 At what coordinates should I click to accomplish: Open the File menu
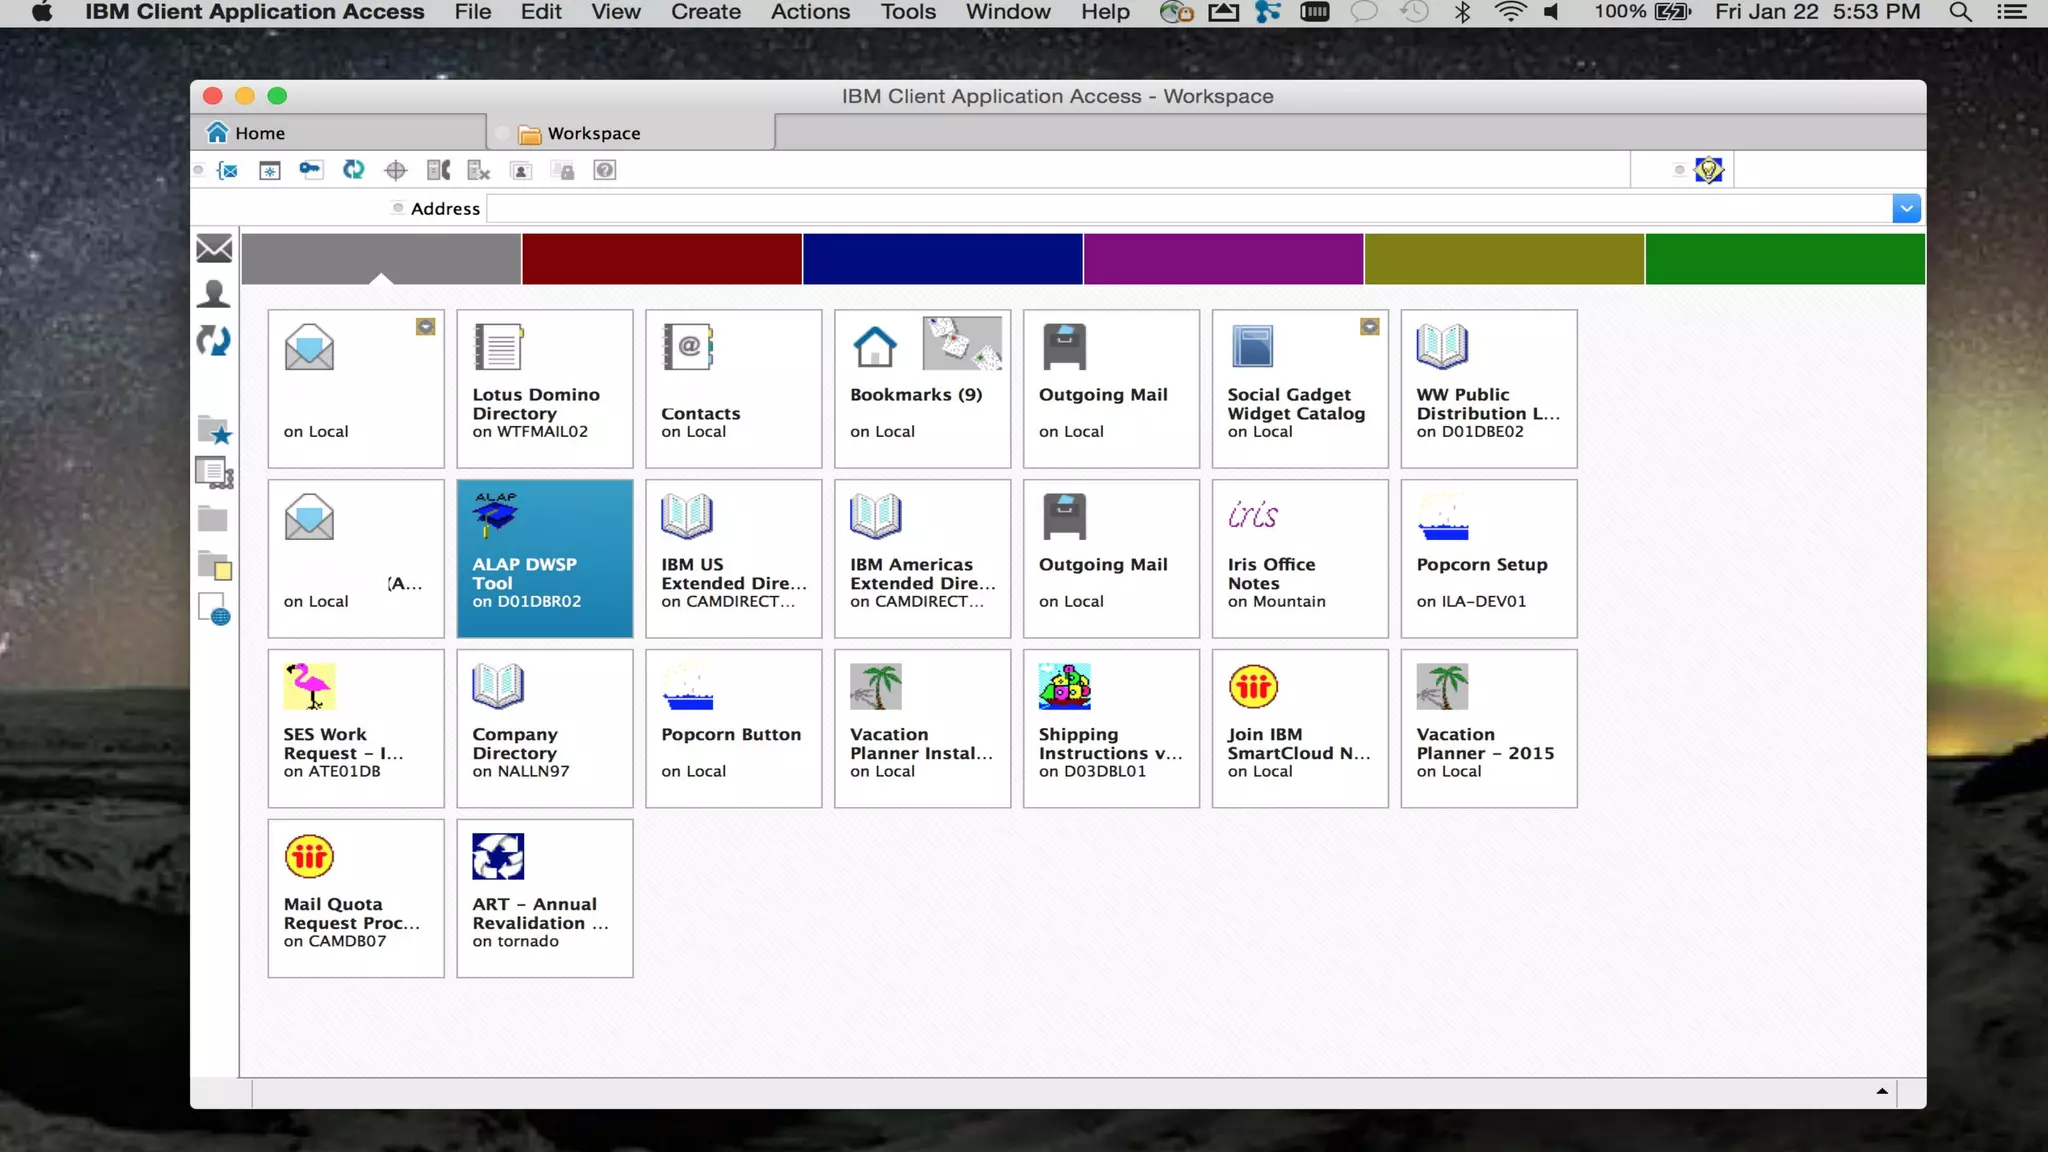(x=473, y=12)
